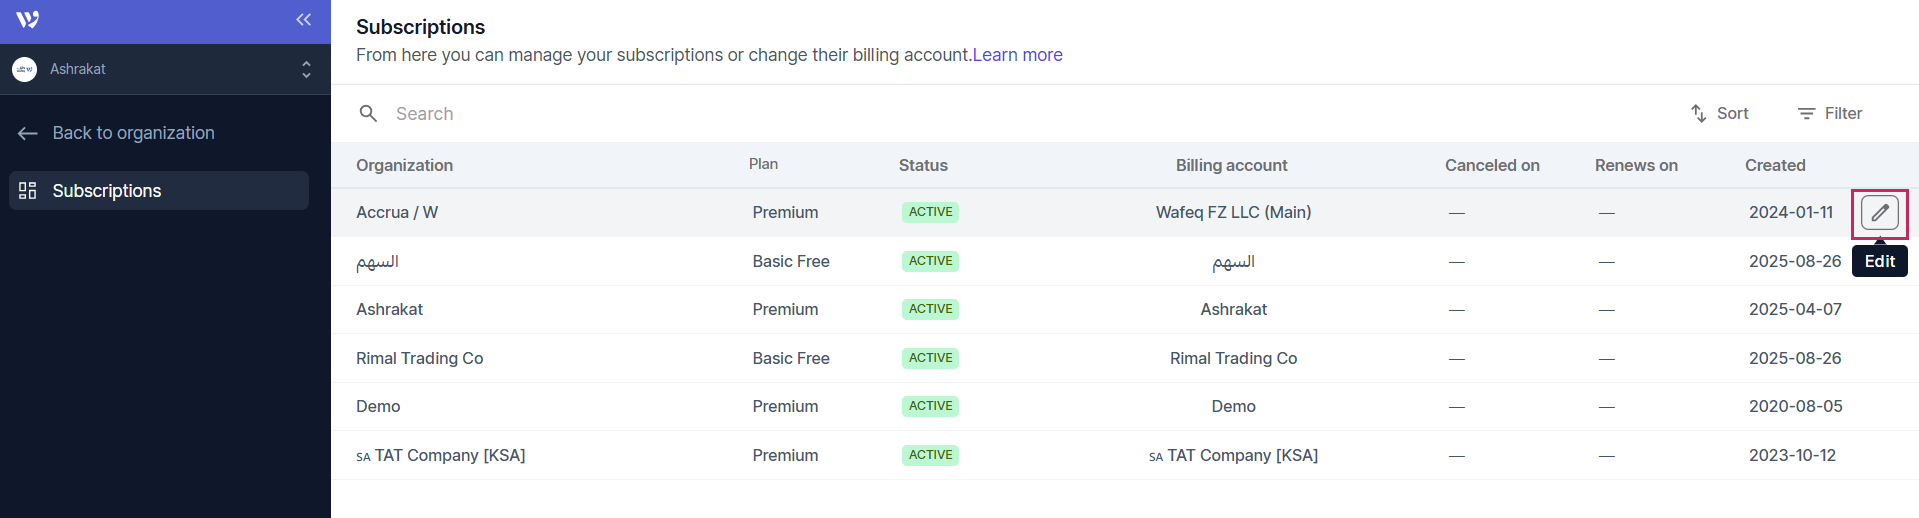Viewport: 1919px width, 518px height.
Task: Open the Learn more link
Action: coord(1017,55)
